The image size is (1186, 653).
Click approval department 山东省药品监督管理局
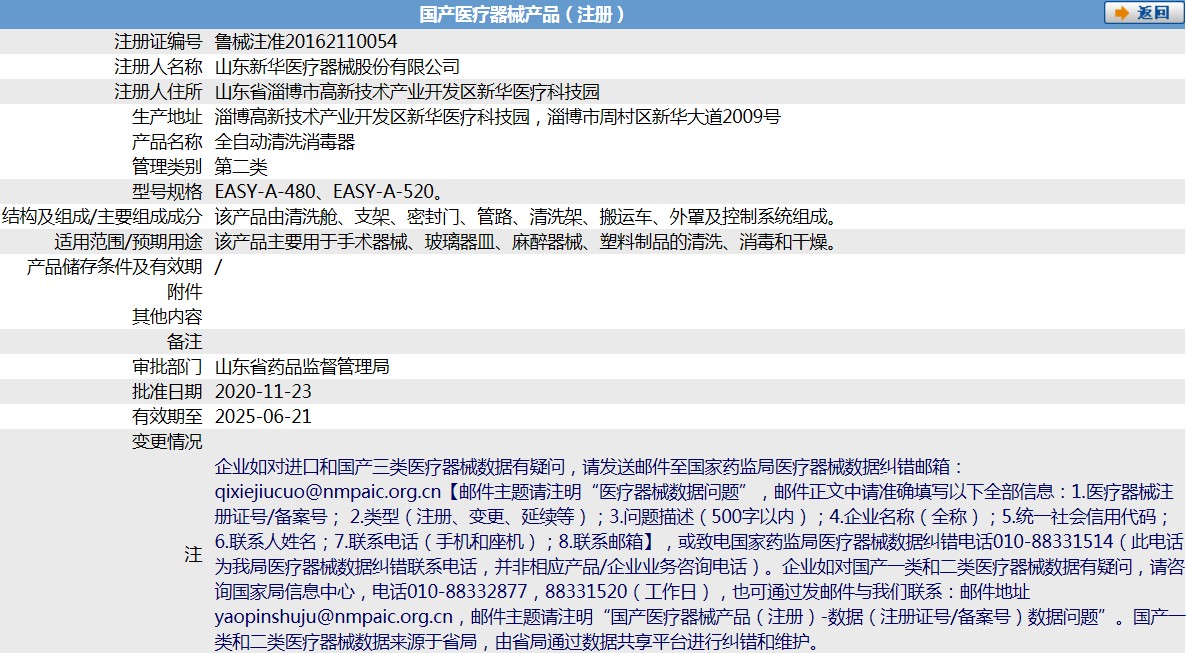click(x=302, y=367)
